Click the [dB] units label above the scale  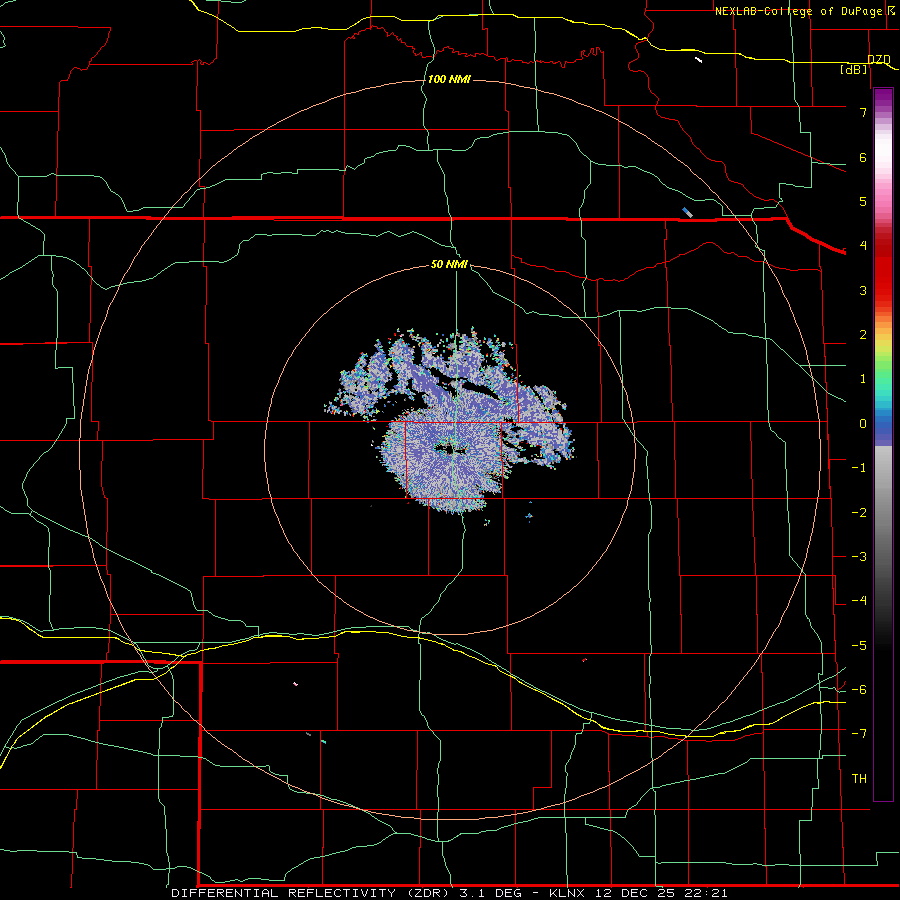(854, 69)
